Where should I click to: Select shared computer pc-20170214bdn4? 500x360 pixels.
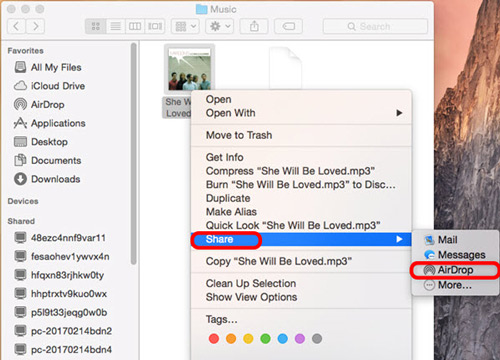[x=63, y=350]
